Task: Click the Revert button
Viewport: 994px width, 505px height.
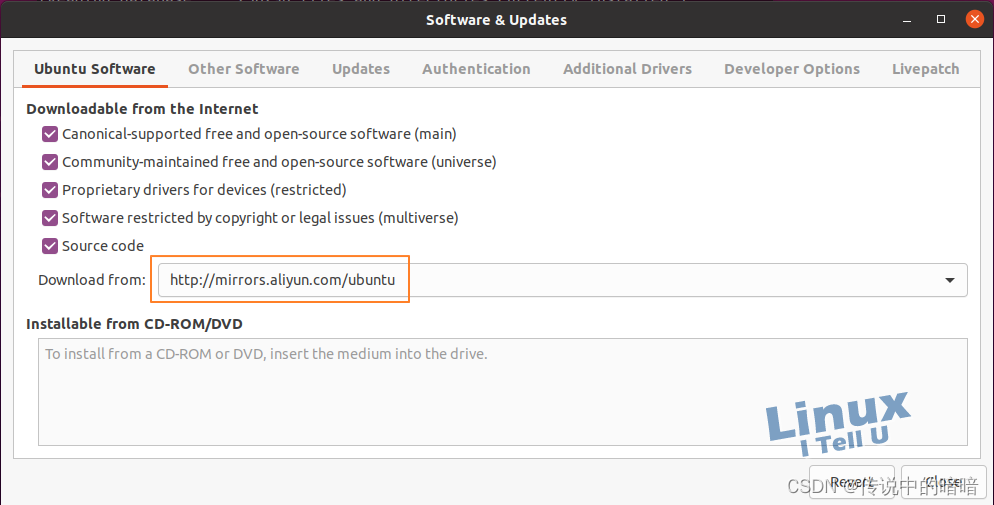Action: (851, 483)
